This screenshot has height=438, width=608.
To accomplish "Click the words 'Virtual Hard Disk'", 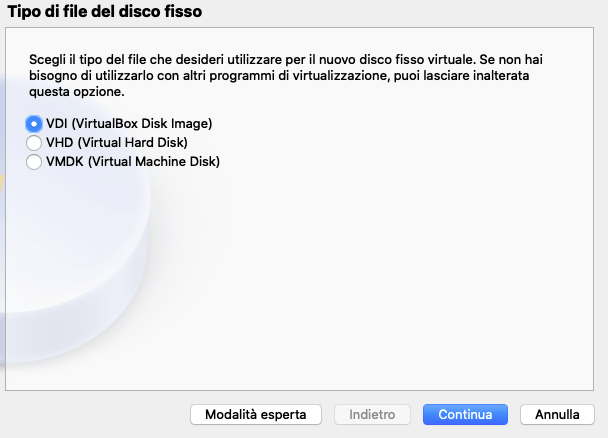I will [x=133, y=143].
